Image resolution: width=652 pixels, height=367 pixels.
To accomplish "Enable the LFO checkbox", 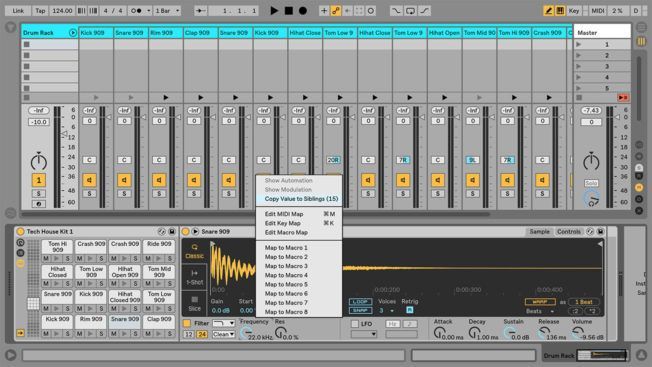I will tap(354, 323).
